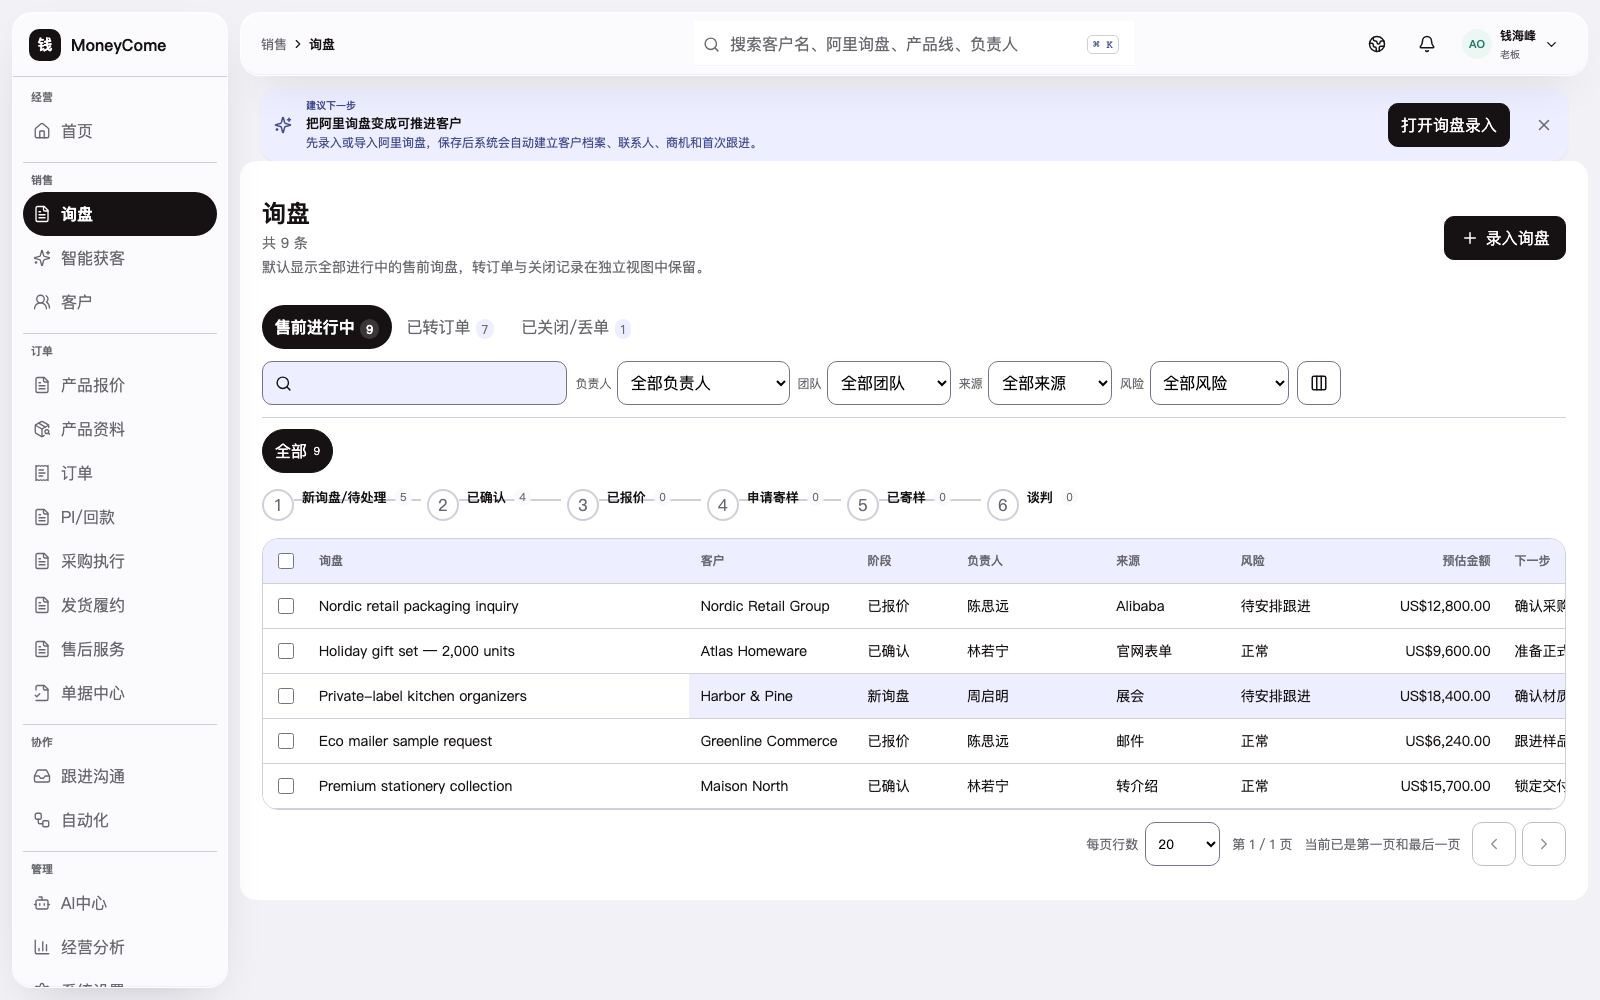Click 官网表单 source cell
The width and height of the screenshot is (1600, 1000).
tap(1144, 651)
